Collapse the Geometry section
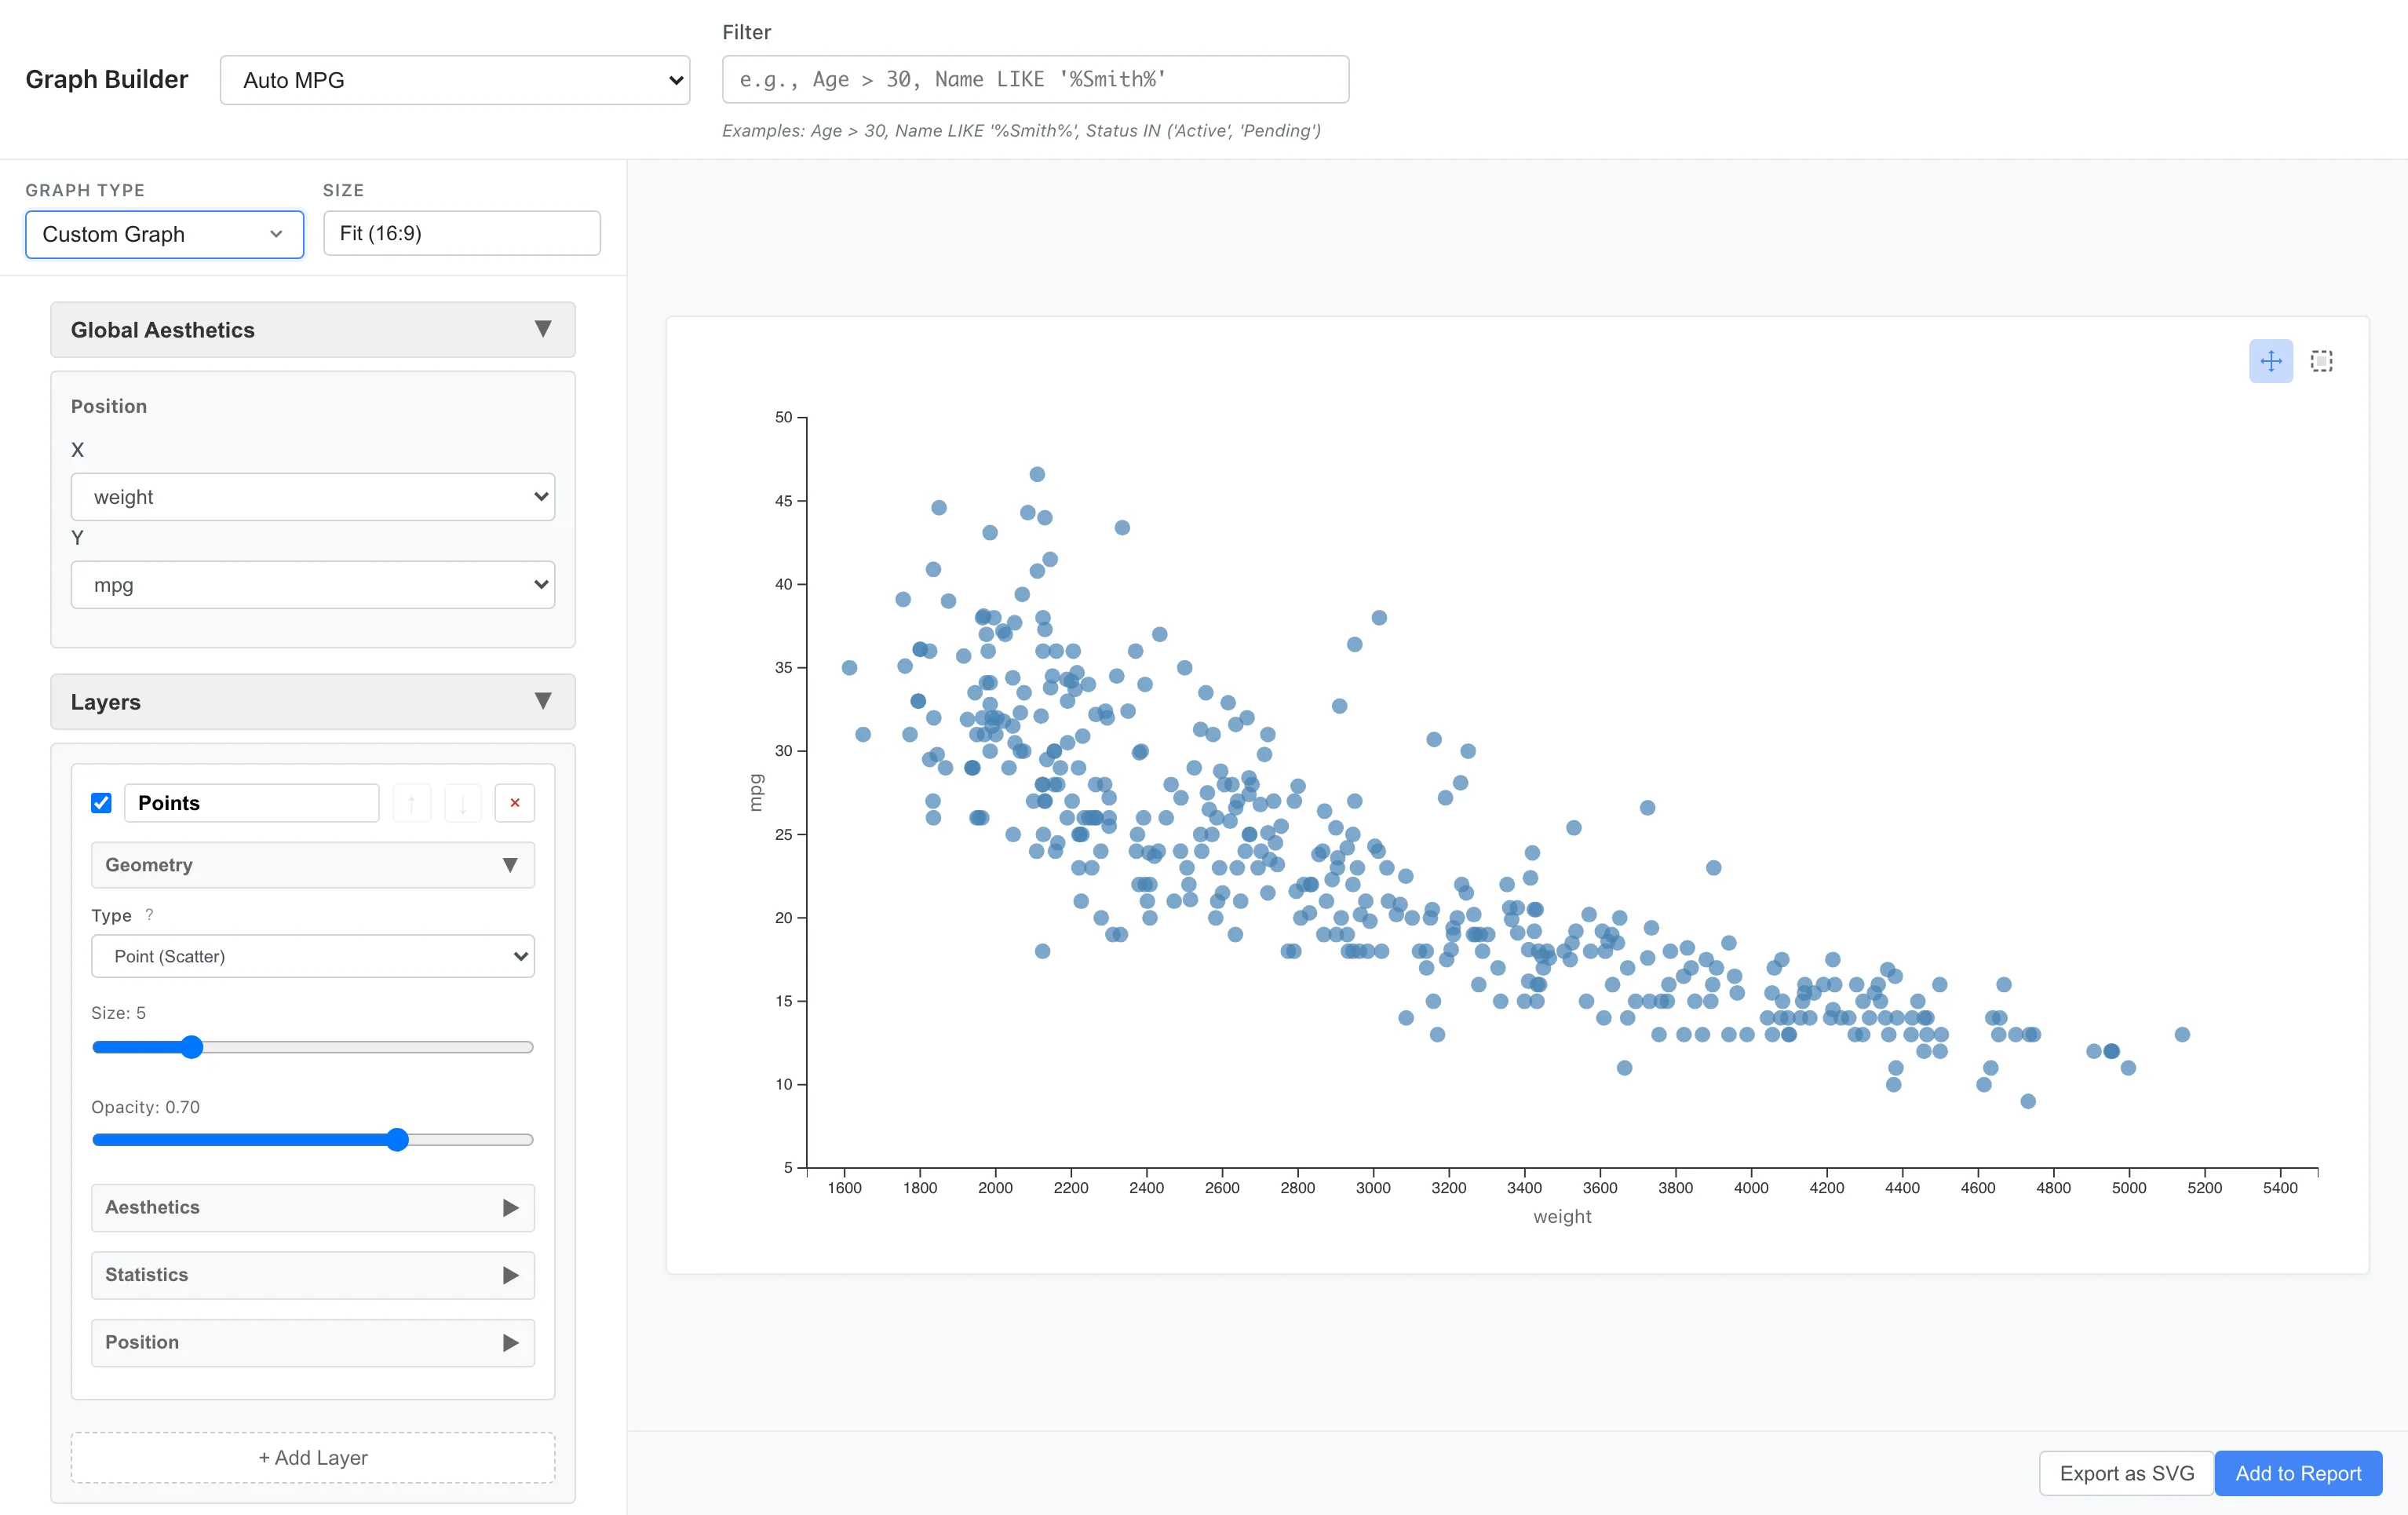Screen dimensions: 2408x1515 (511, 864)
